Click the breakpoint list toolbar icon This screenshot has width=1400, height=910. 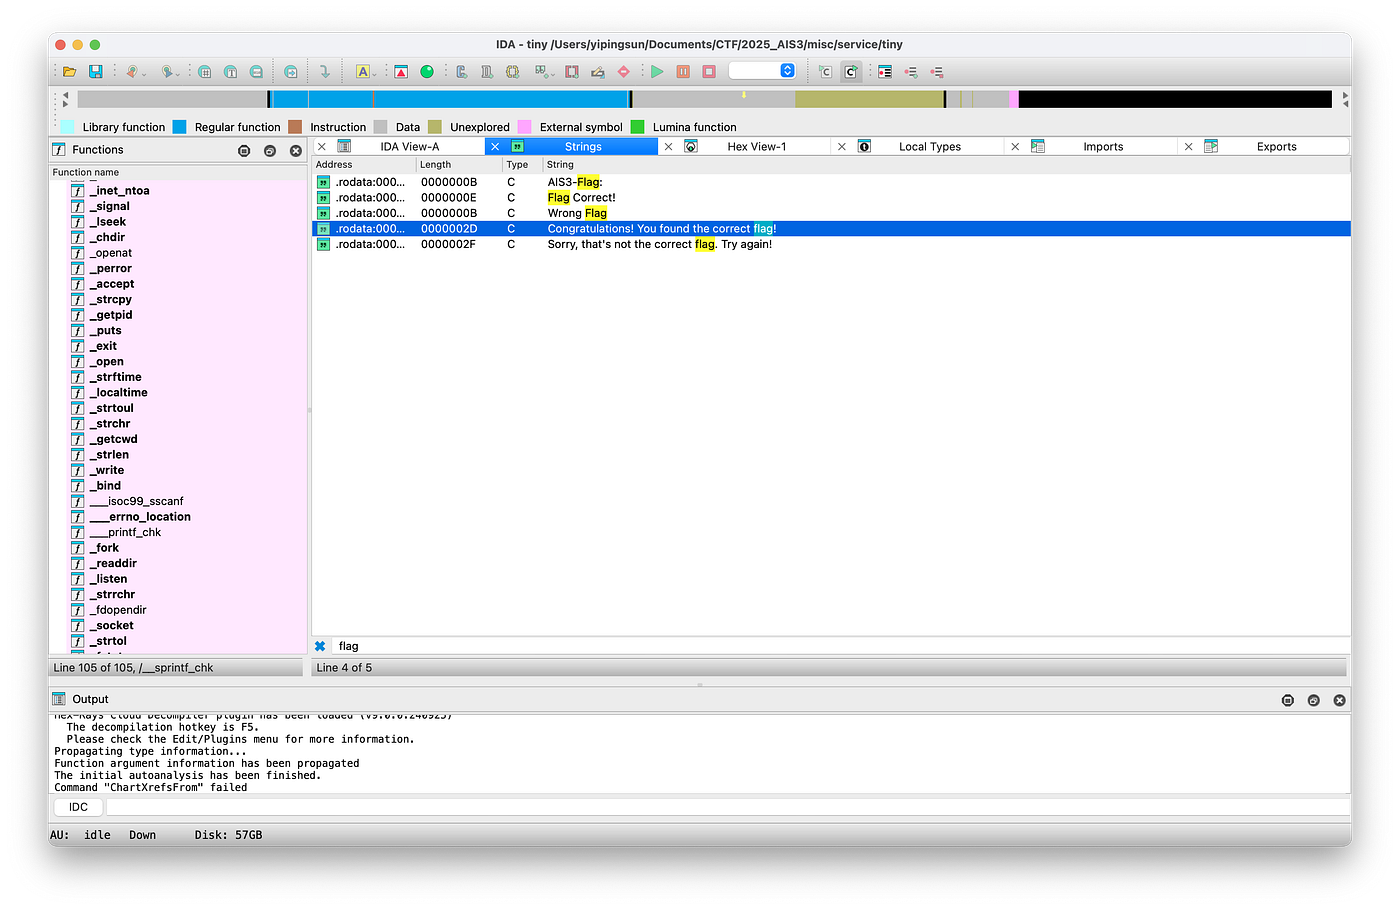tap(885, 72)
